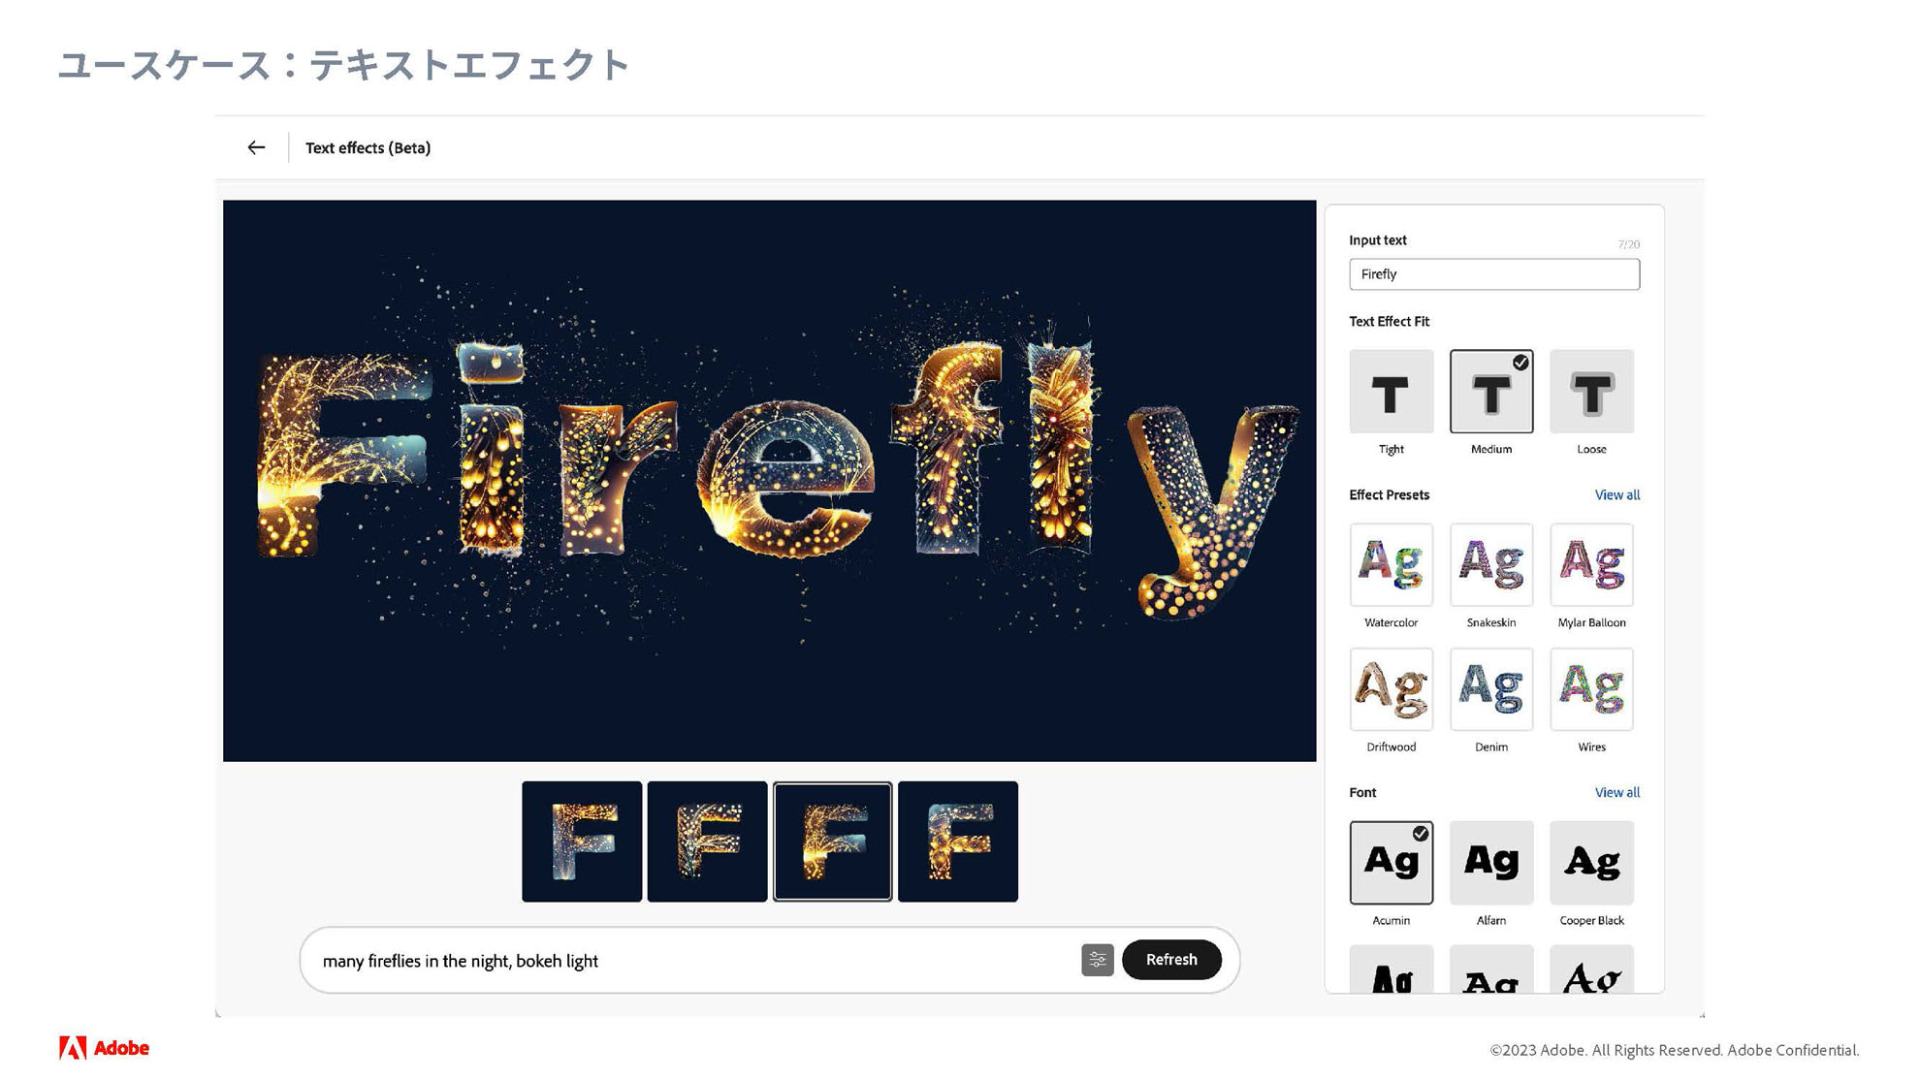Image resolution: width=1920 pixels, height=1080 pixels.
Task: Select the Loose text effect fit
Action: [x=1591, y=392]
